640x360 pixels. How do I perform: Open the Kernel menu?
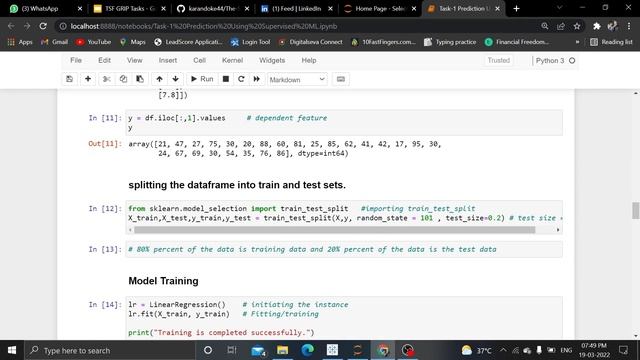tap(232, 60)
